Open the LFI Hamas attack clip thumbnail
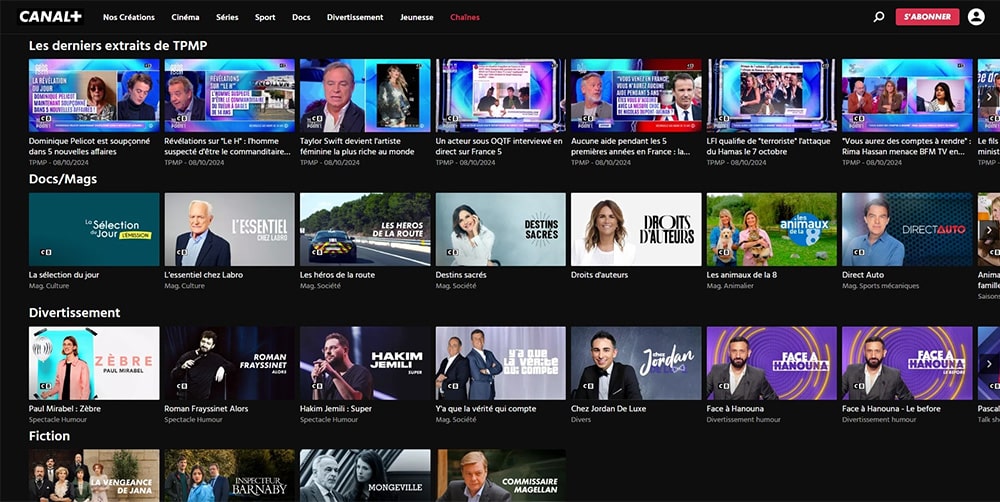 [x=772, y=96]
